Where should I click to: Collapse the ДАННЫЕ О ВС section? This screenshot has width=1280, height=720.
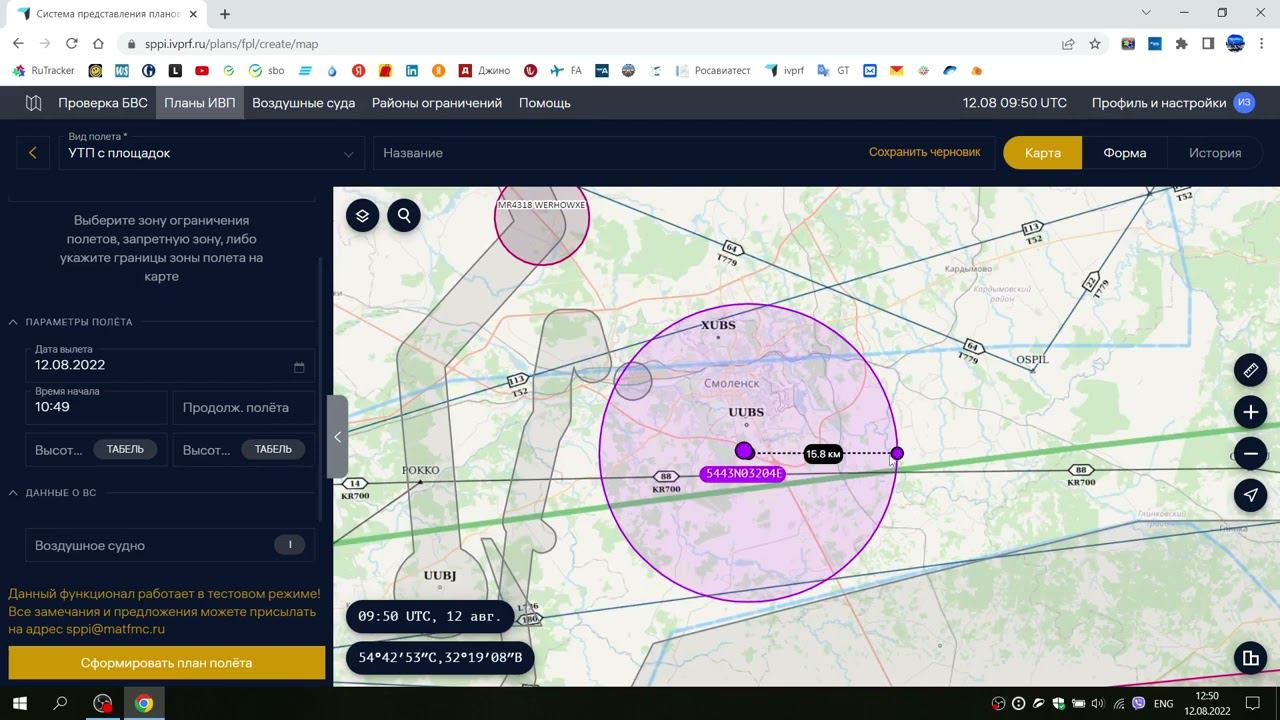coord(14,493)
